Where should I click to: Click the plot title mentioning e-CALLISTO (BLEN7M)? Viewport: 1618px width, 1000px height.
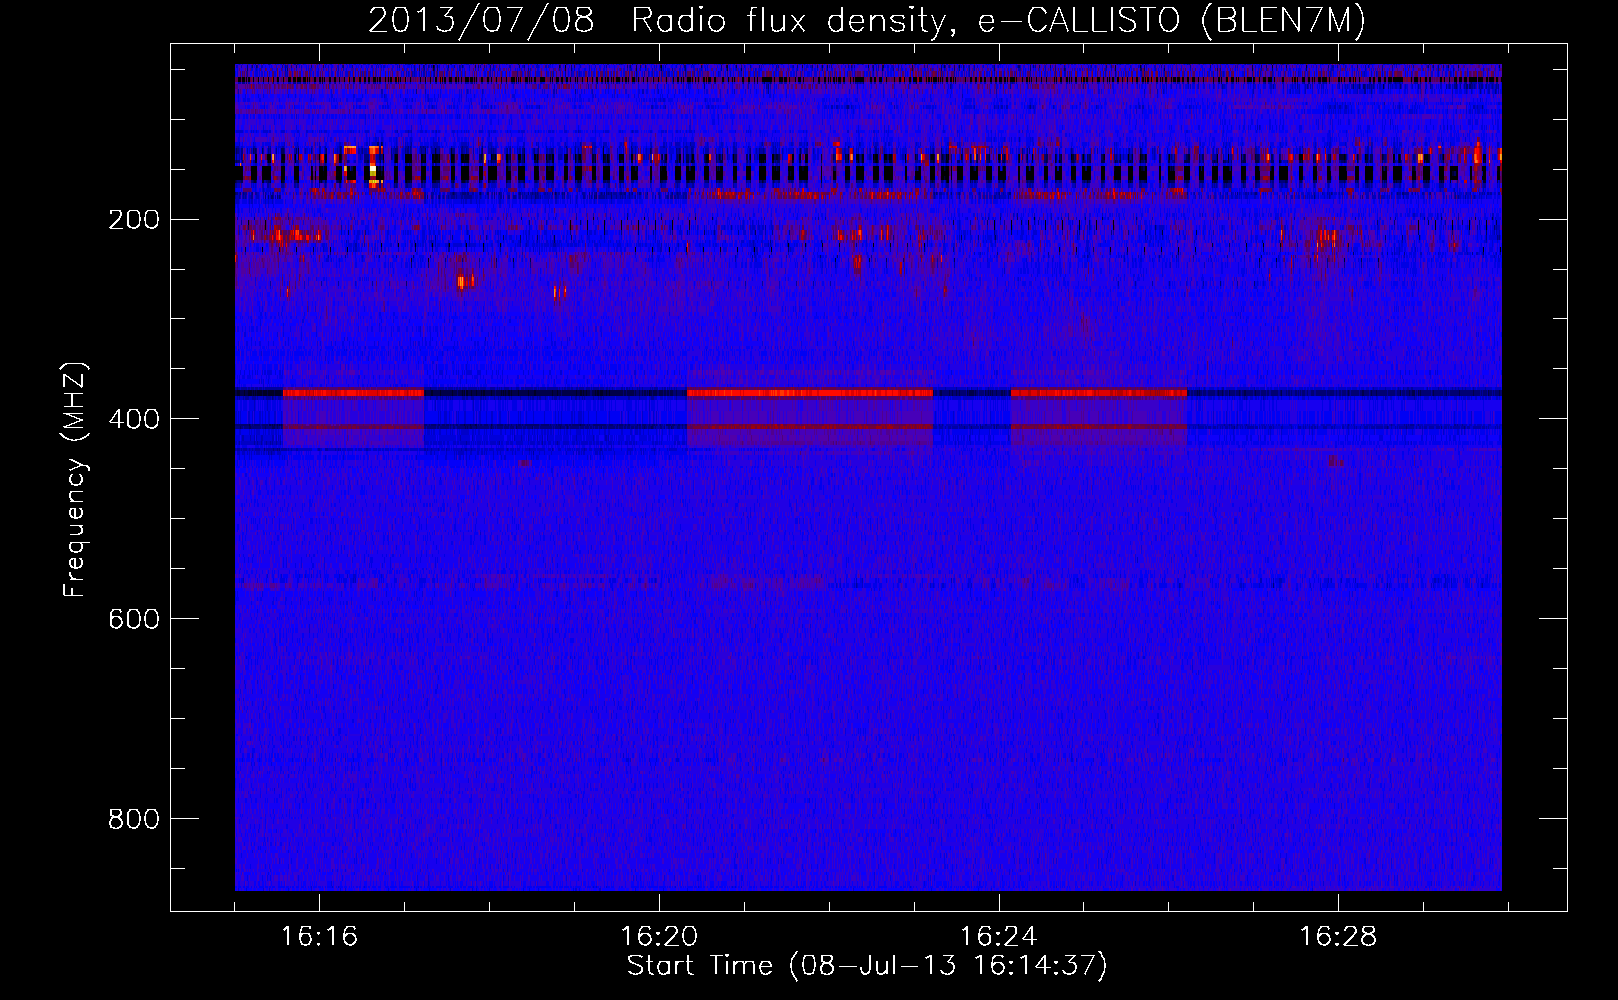pos(867,21)
